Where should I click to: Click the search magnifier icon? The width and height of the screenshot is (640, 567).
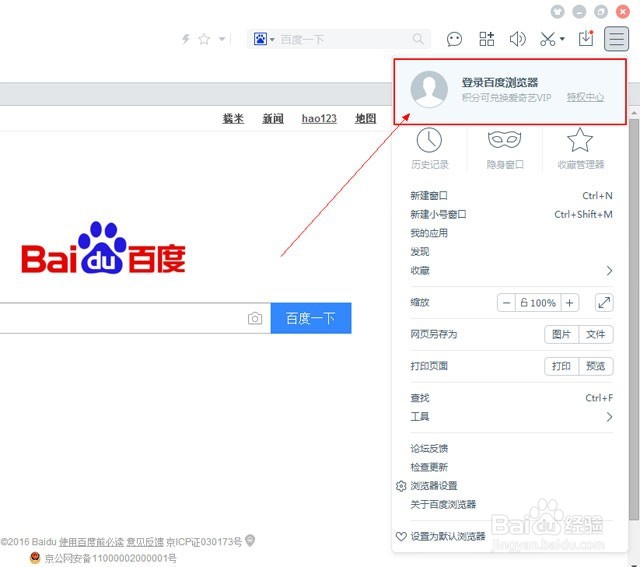(418, 39)
